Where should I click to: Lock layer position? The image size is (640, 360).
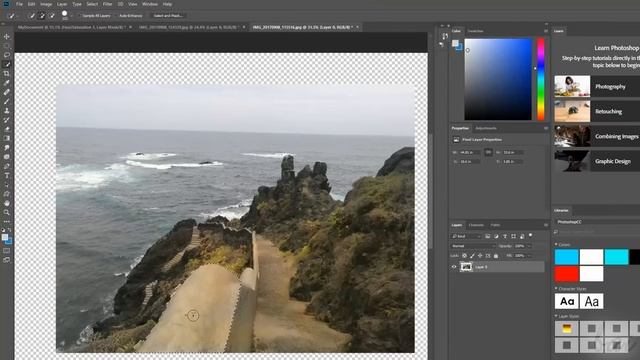(480, 256)
